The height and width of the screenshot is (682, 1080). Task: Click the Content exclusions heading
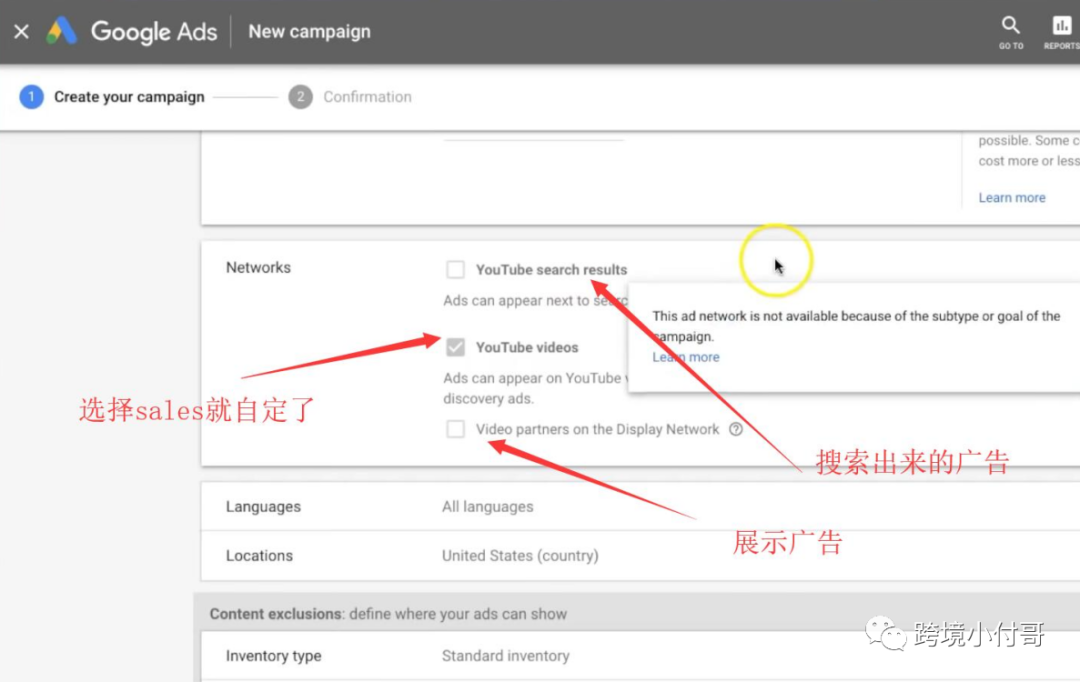(388, 614)
